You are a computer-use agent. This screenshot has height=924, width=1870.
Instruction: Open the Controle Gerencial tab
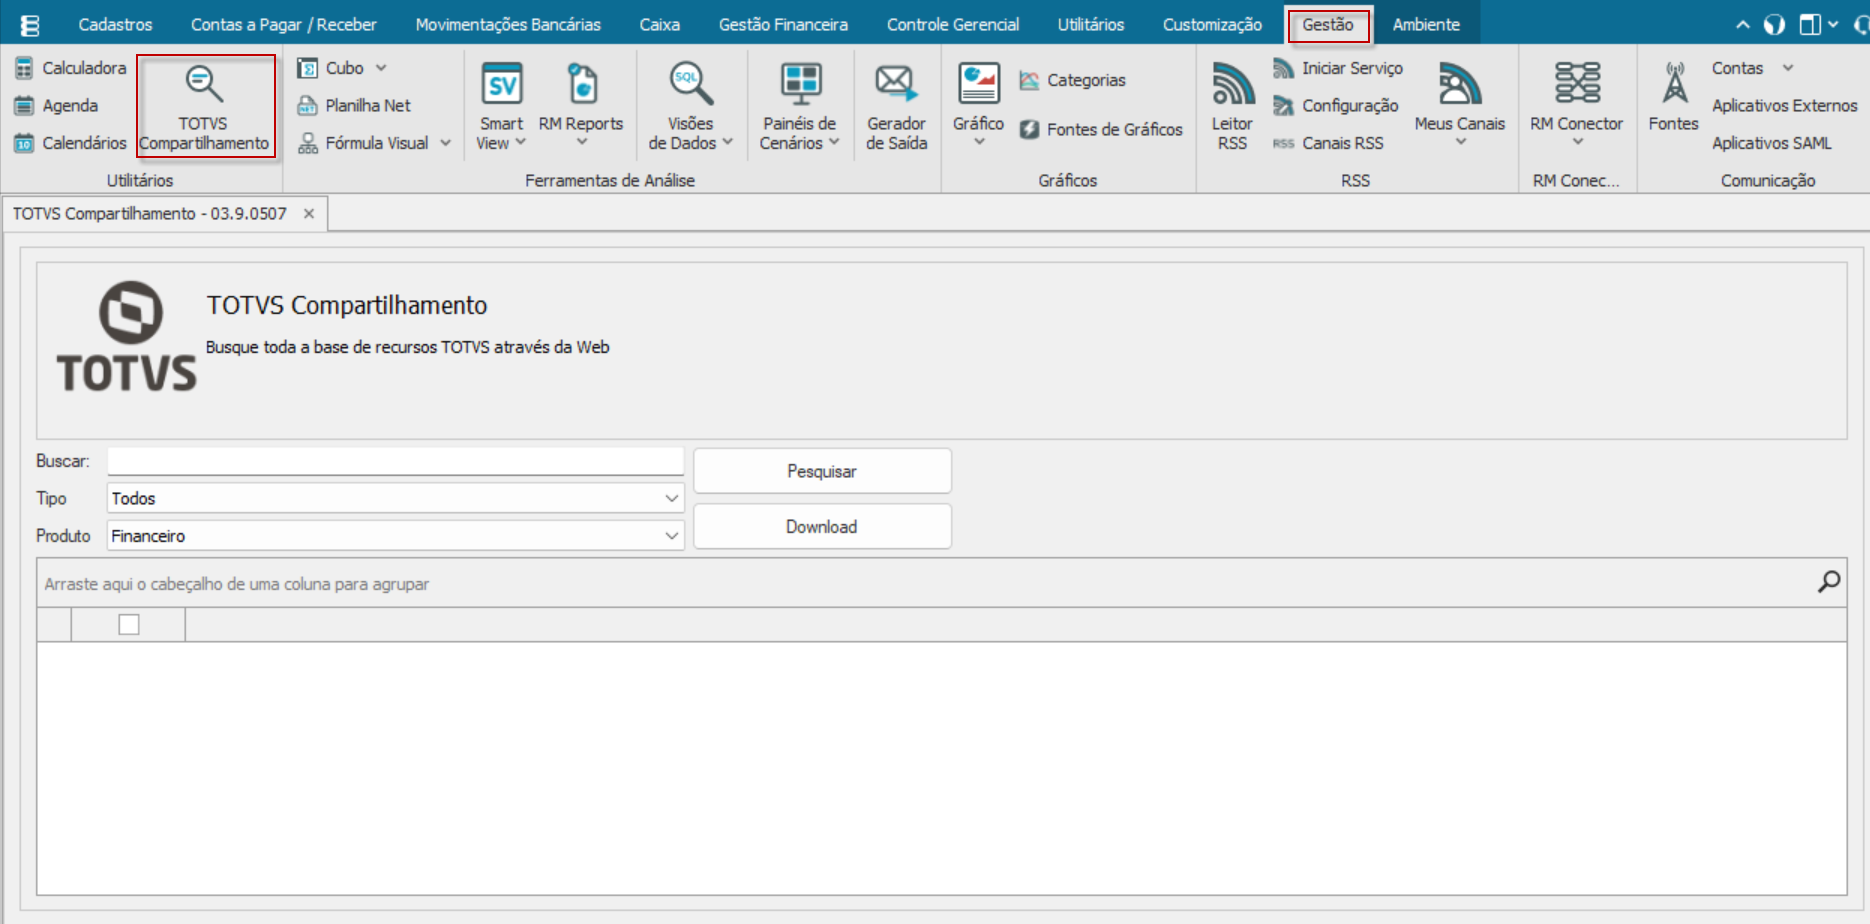(x=953, y=25)
